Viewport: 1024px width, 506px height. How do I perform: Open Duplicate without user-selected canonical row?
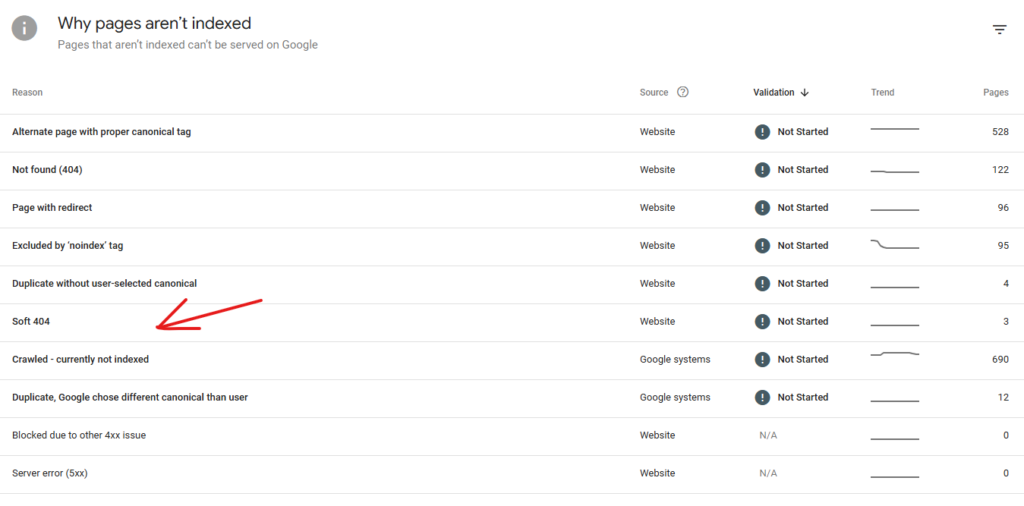pos(104,284)
